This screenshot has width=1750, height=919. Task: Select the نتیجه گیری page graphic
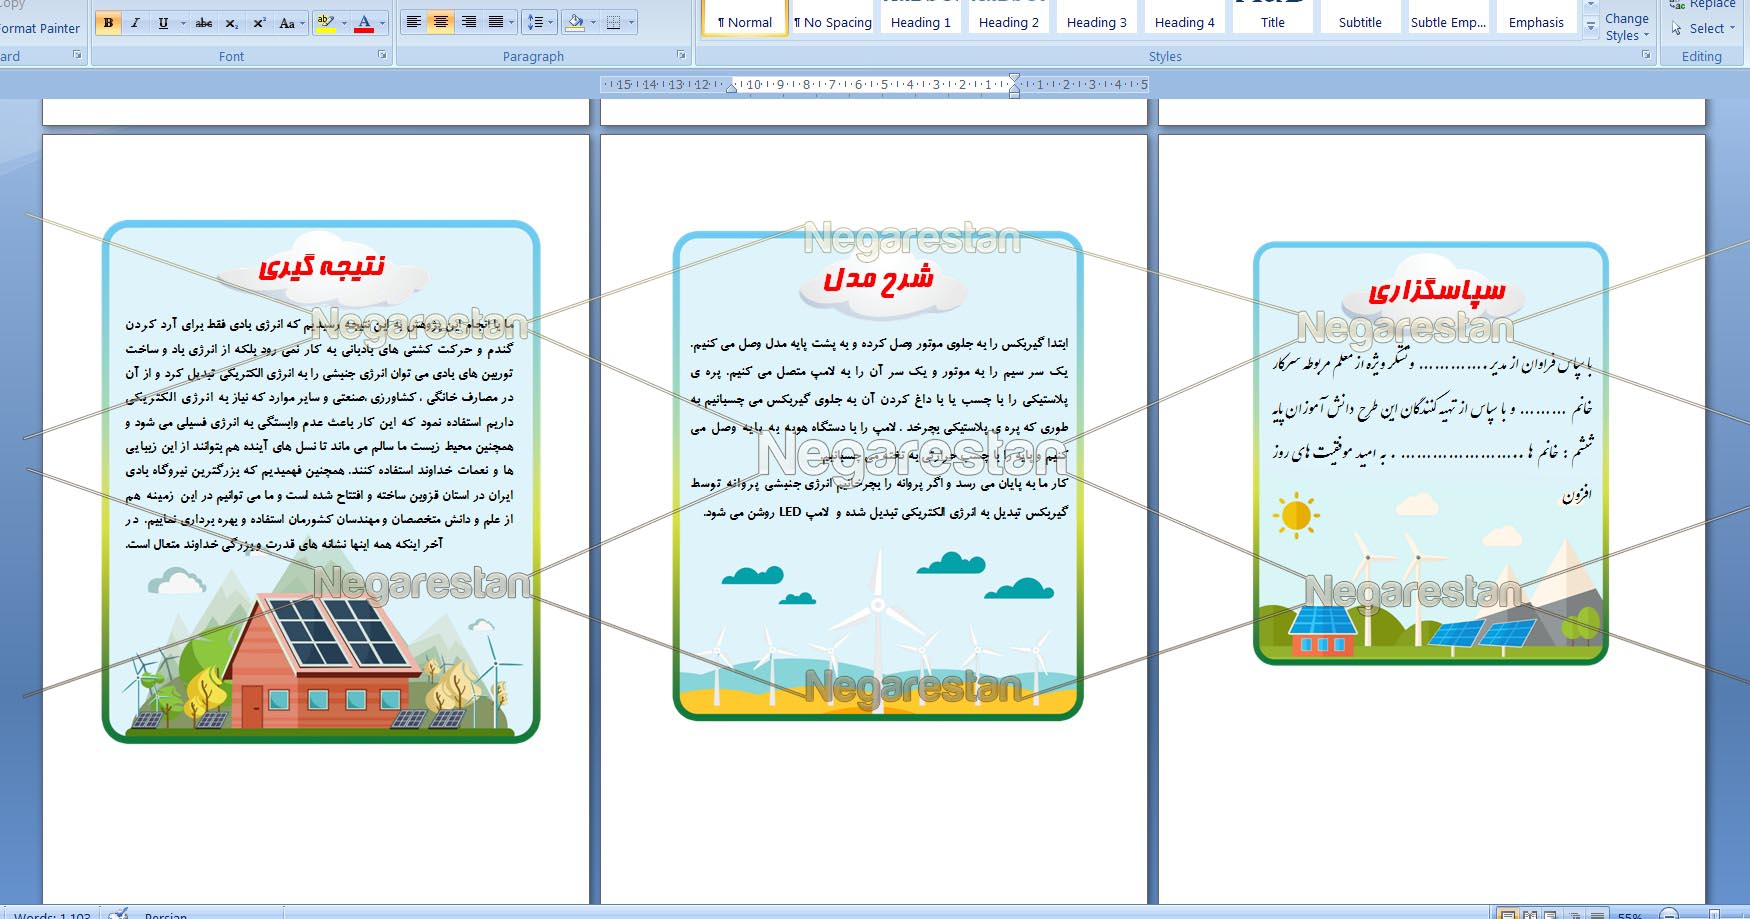321,482
